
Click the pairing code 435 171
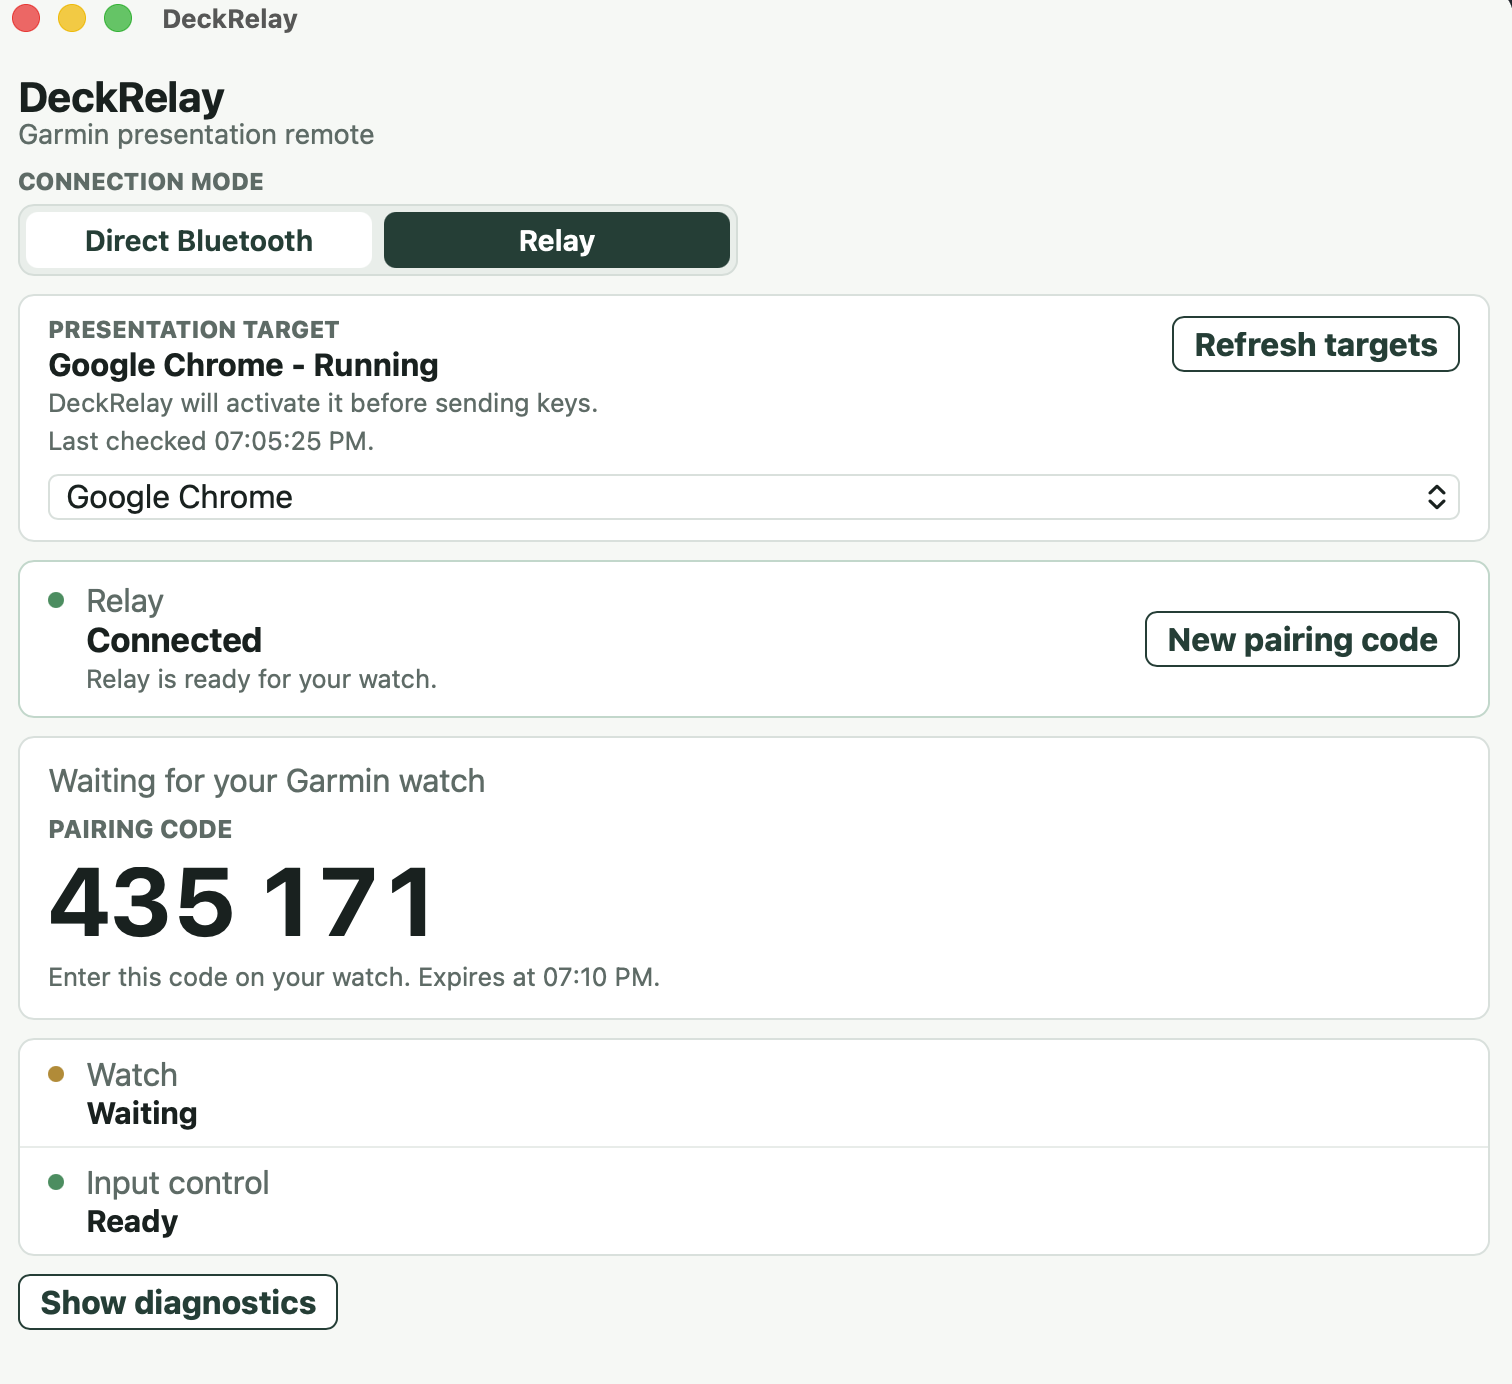pos(242,902)
